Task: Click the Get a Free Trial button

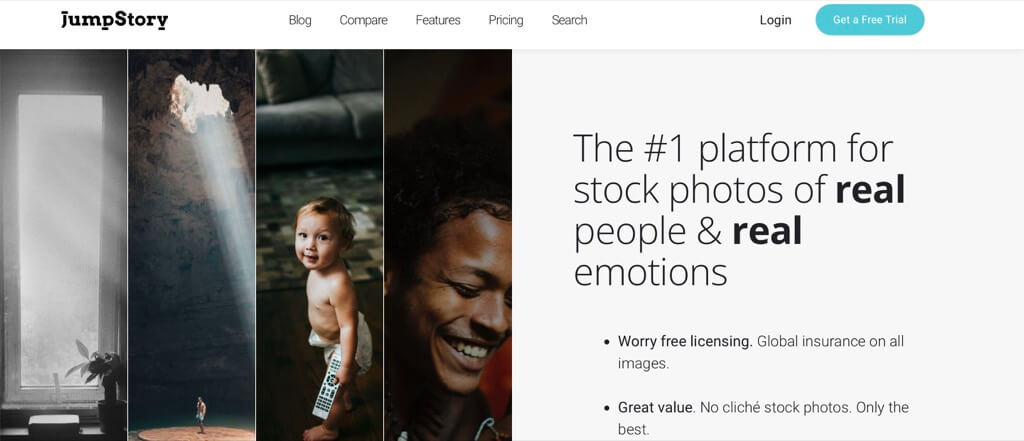Action: tap(869, 20)
